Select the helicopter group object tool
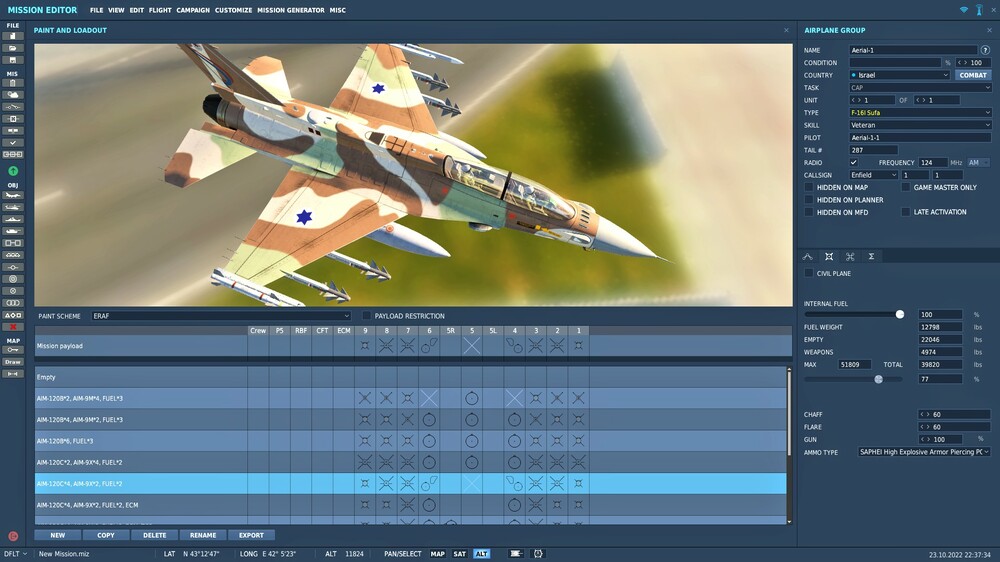1000x562 pixels. pyautogui.click(x=13, y=207)
